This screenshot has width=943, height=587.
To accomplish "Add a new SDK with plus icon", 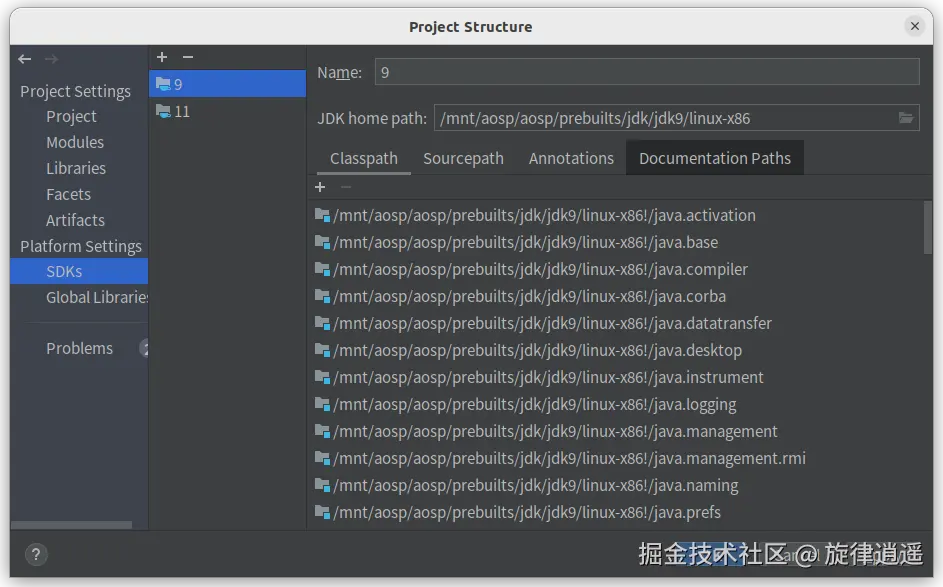I will click(162, 57).
